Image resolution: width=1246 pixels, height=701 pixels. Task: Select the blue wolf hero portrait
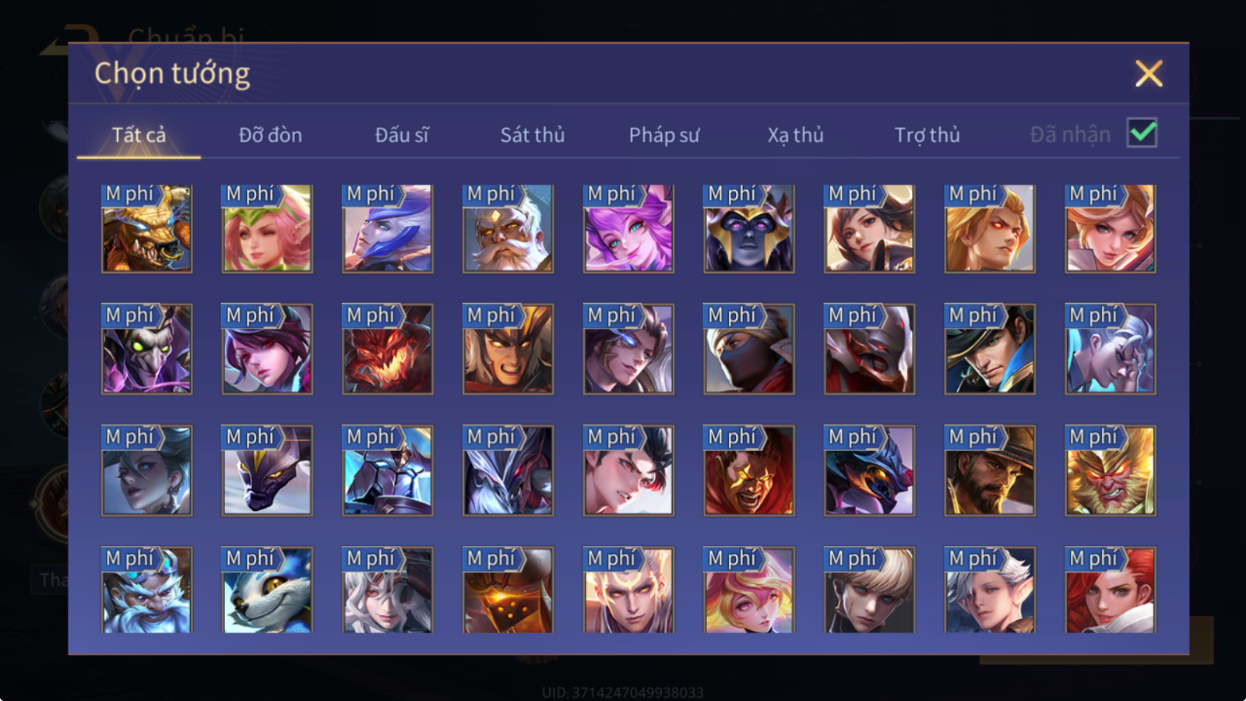click(x=267, y=591)
